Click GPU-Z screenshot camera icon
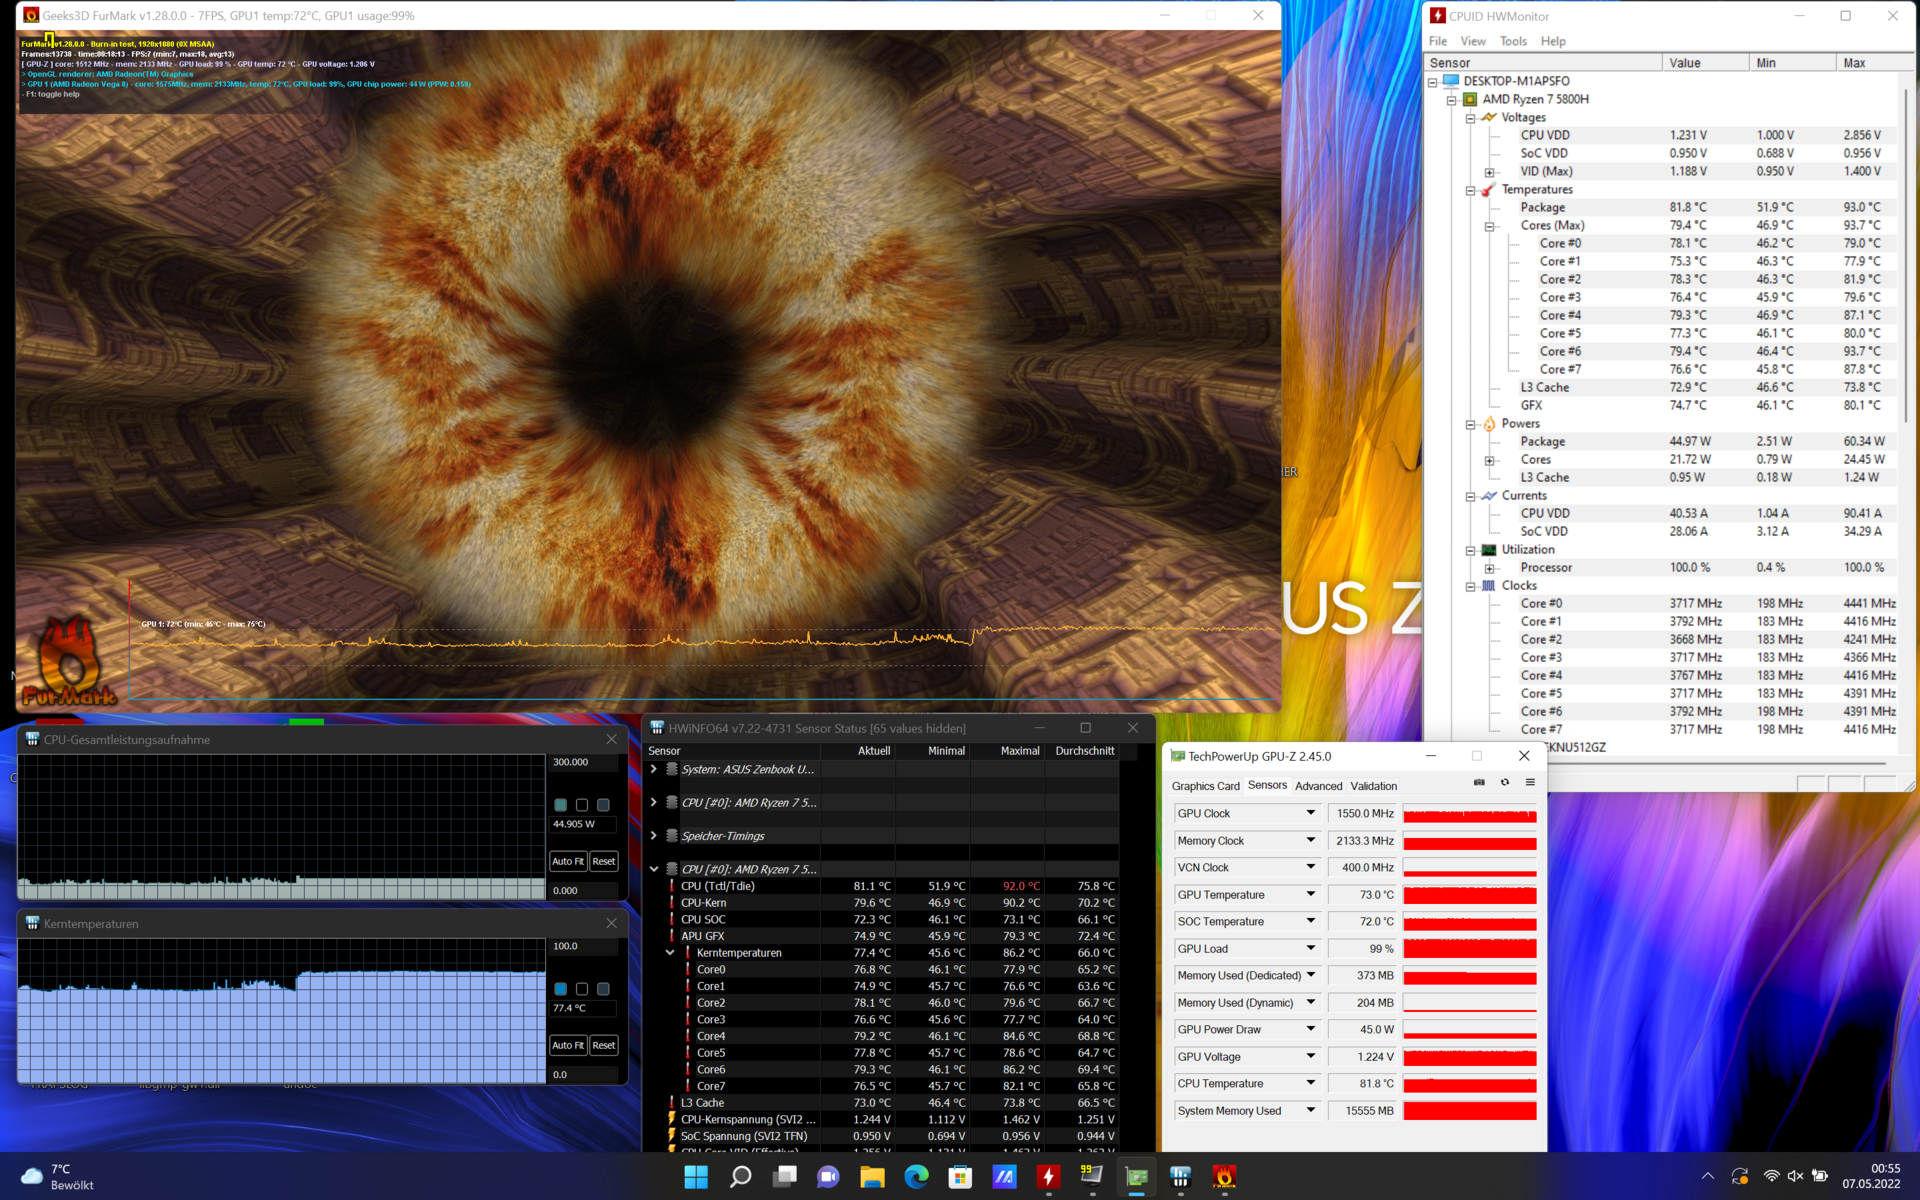Image resolution: width=1920 pixels, height=1200 pixels. pos(1479,782)
